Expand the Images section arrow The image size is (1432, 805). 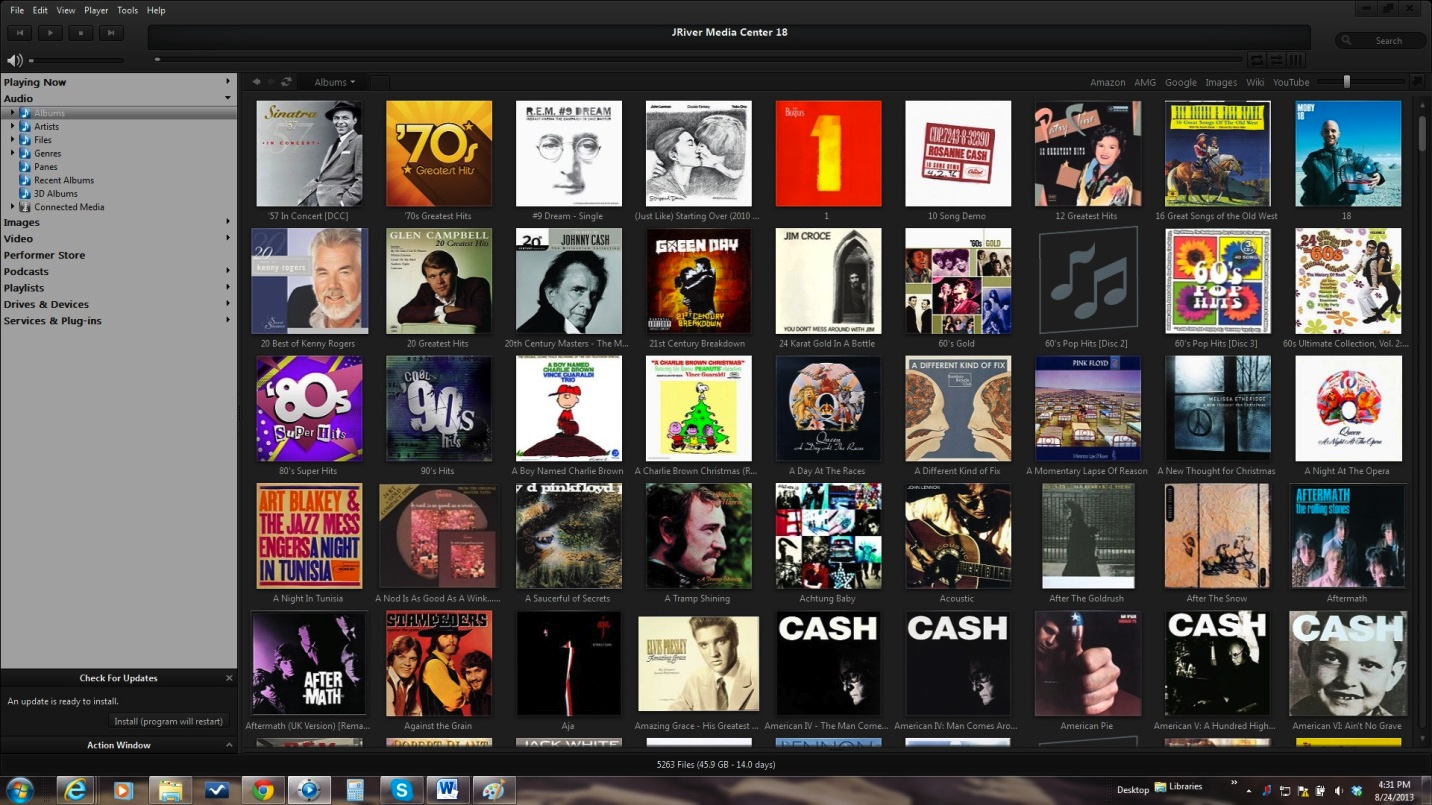(x=228, y=222)
